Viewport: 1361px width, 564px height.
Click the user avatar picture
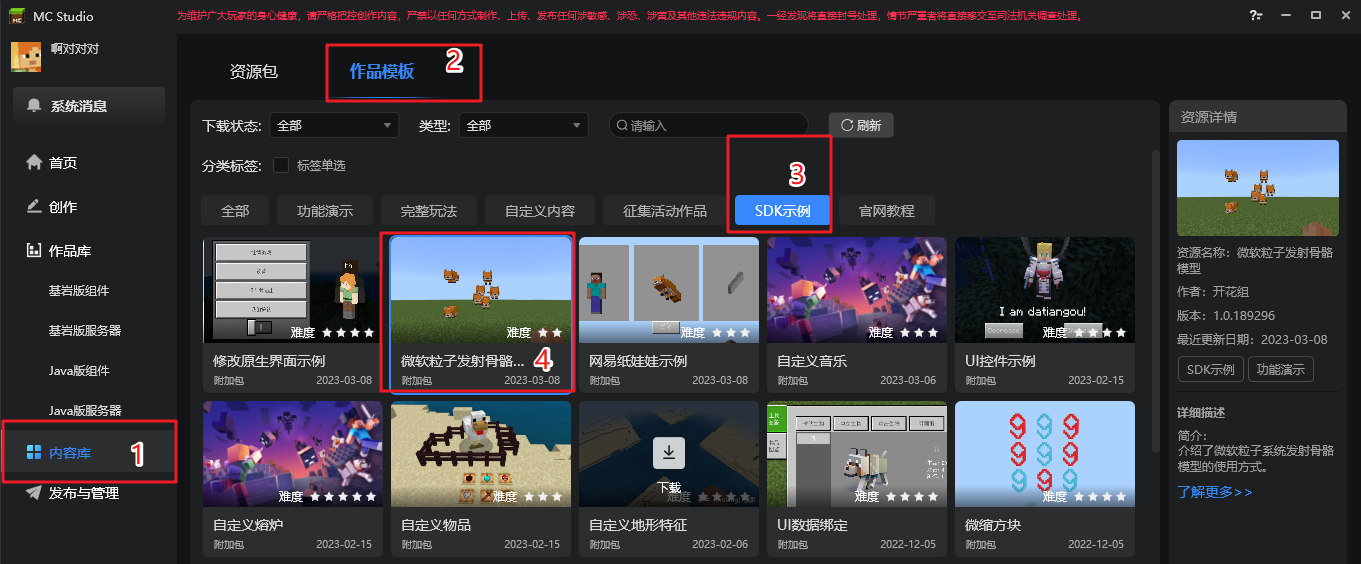click(26, 57)
